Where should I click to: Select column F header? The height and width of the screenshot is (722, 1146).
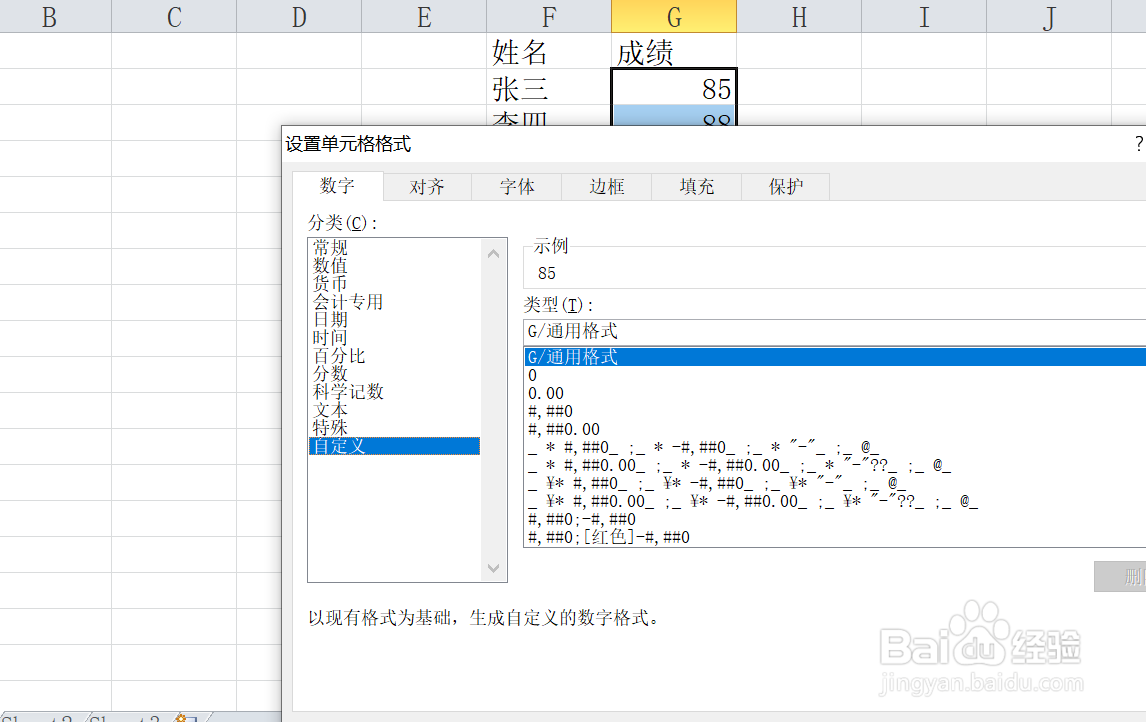(x=549, y=16)
